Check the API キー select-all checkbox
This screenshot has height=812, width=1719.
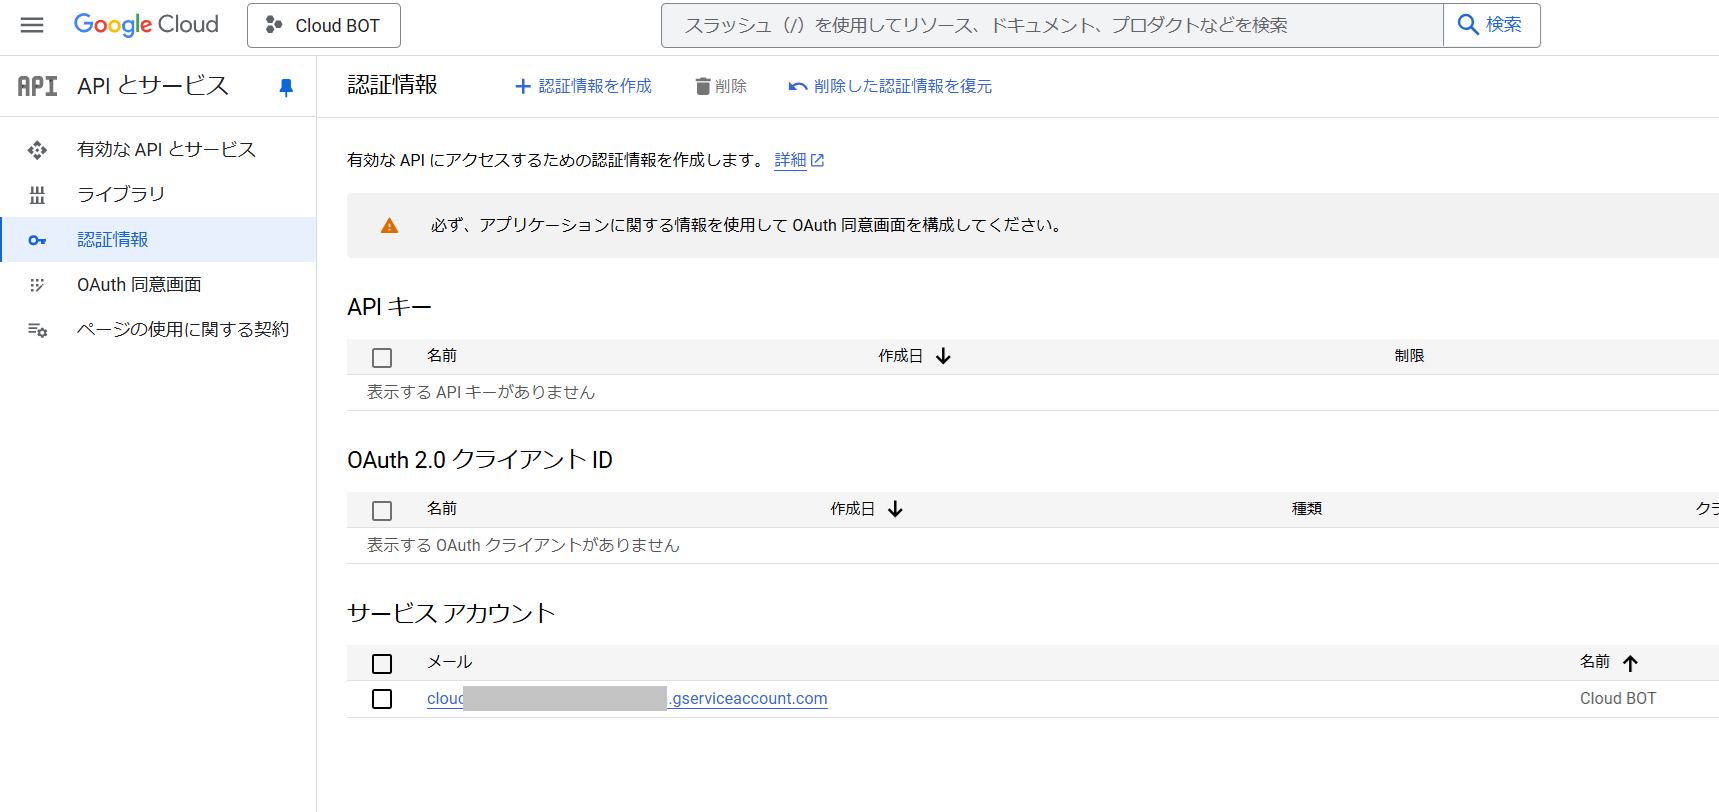tap(382, 357)
